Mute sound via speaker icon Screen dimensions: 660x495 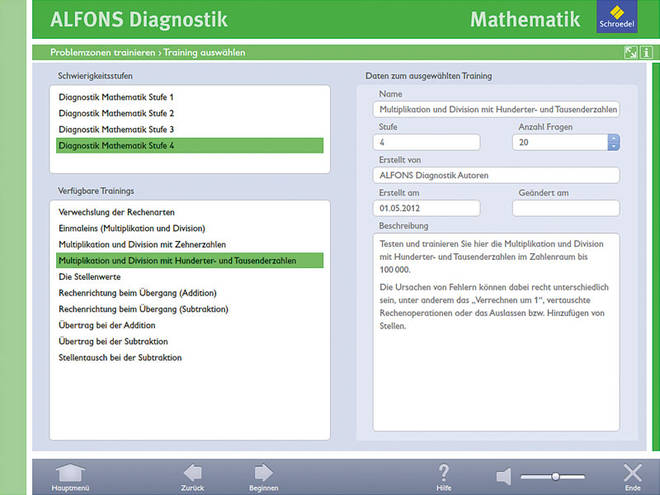click(503, 476)
